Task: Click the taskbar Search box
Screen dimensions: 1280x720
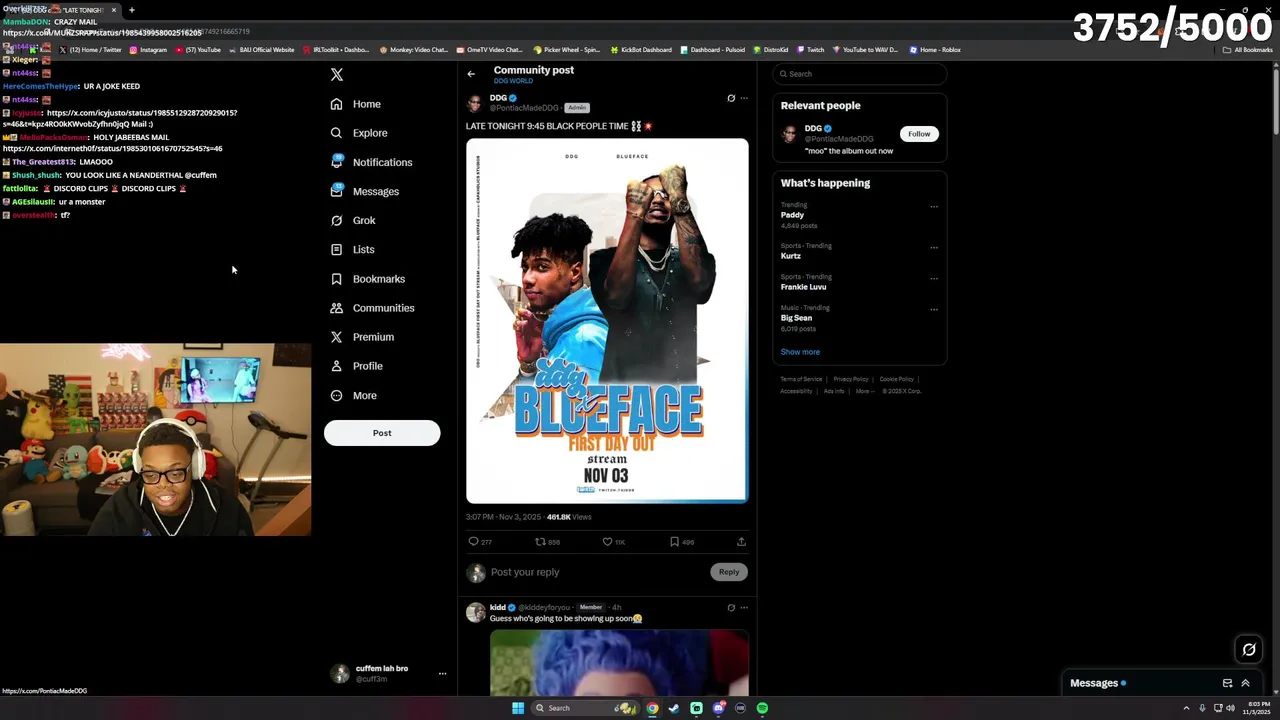Action: point(586,708)
